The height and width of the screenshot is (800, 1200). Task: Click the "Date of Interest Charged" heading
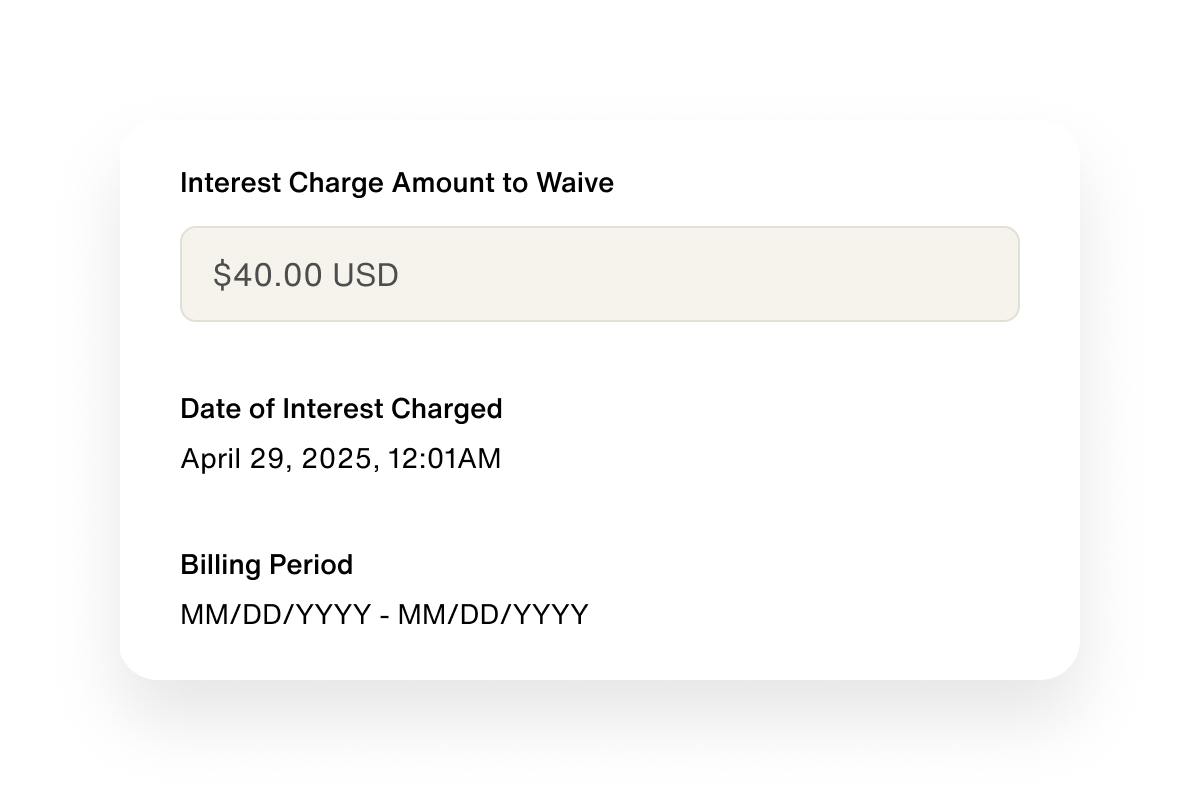[x=341, y=409]
